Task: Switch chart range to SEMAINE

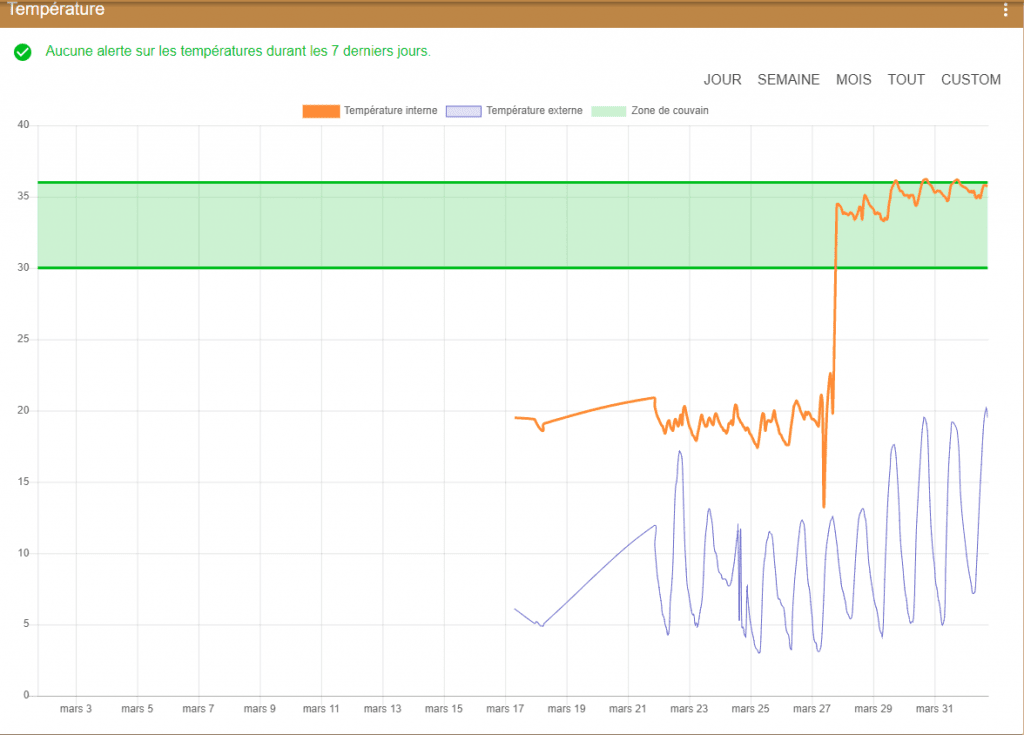Action: [788, 80]
